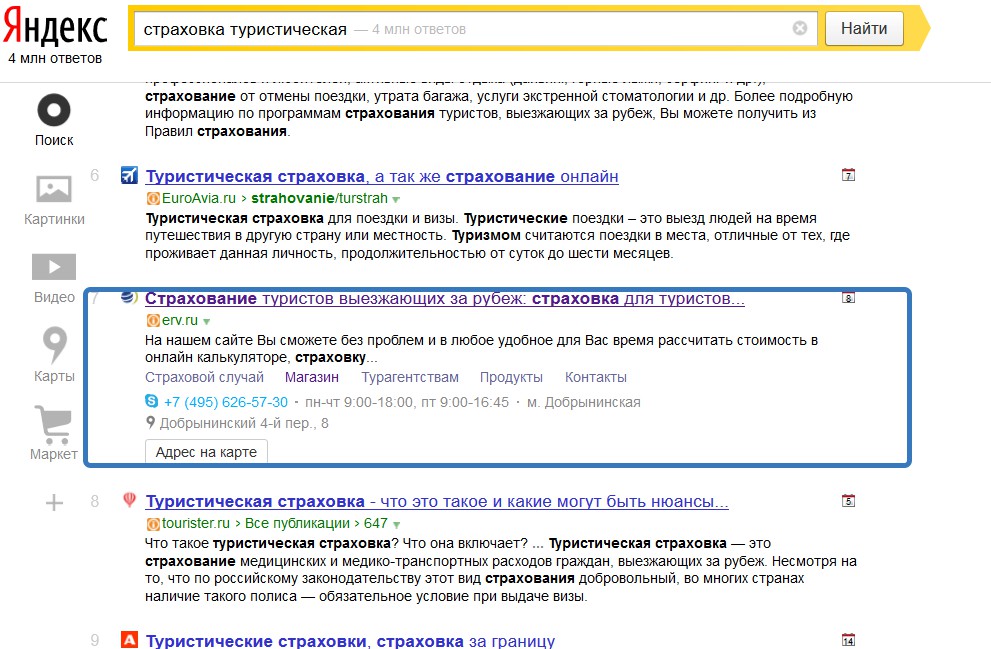This screenshot has height=649, width=991.
Task: Open the Страховой случай sitelink
Action: pos(204,377)
